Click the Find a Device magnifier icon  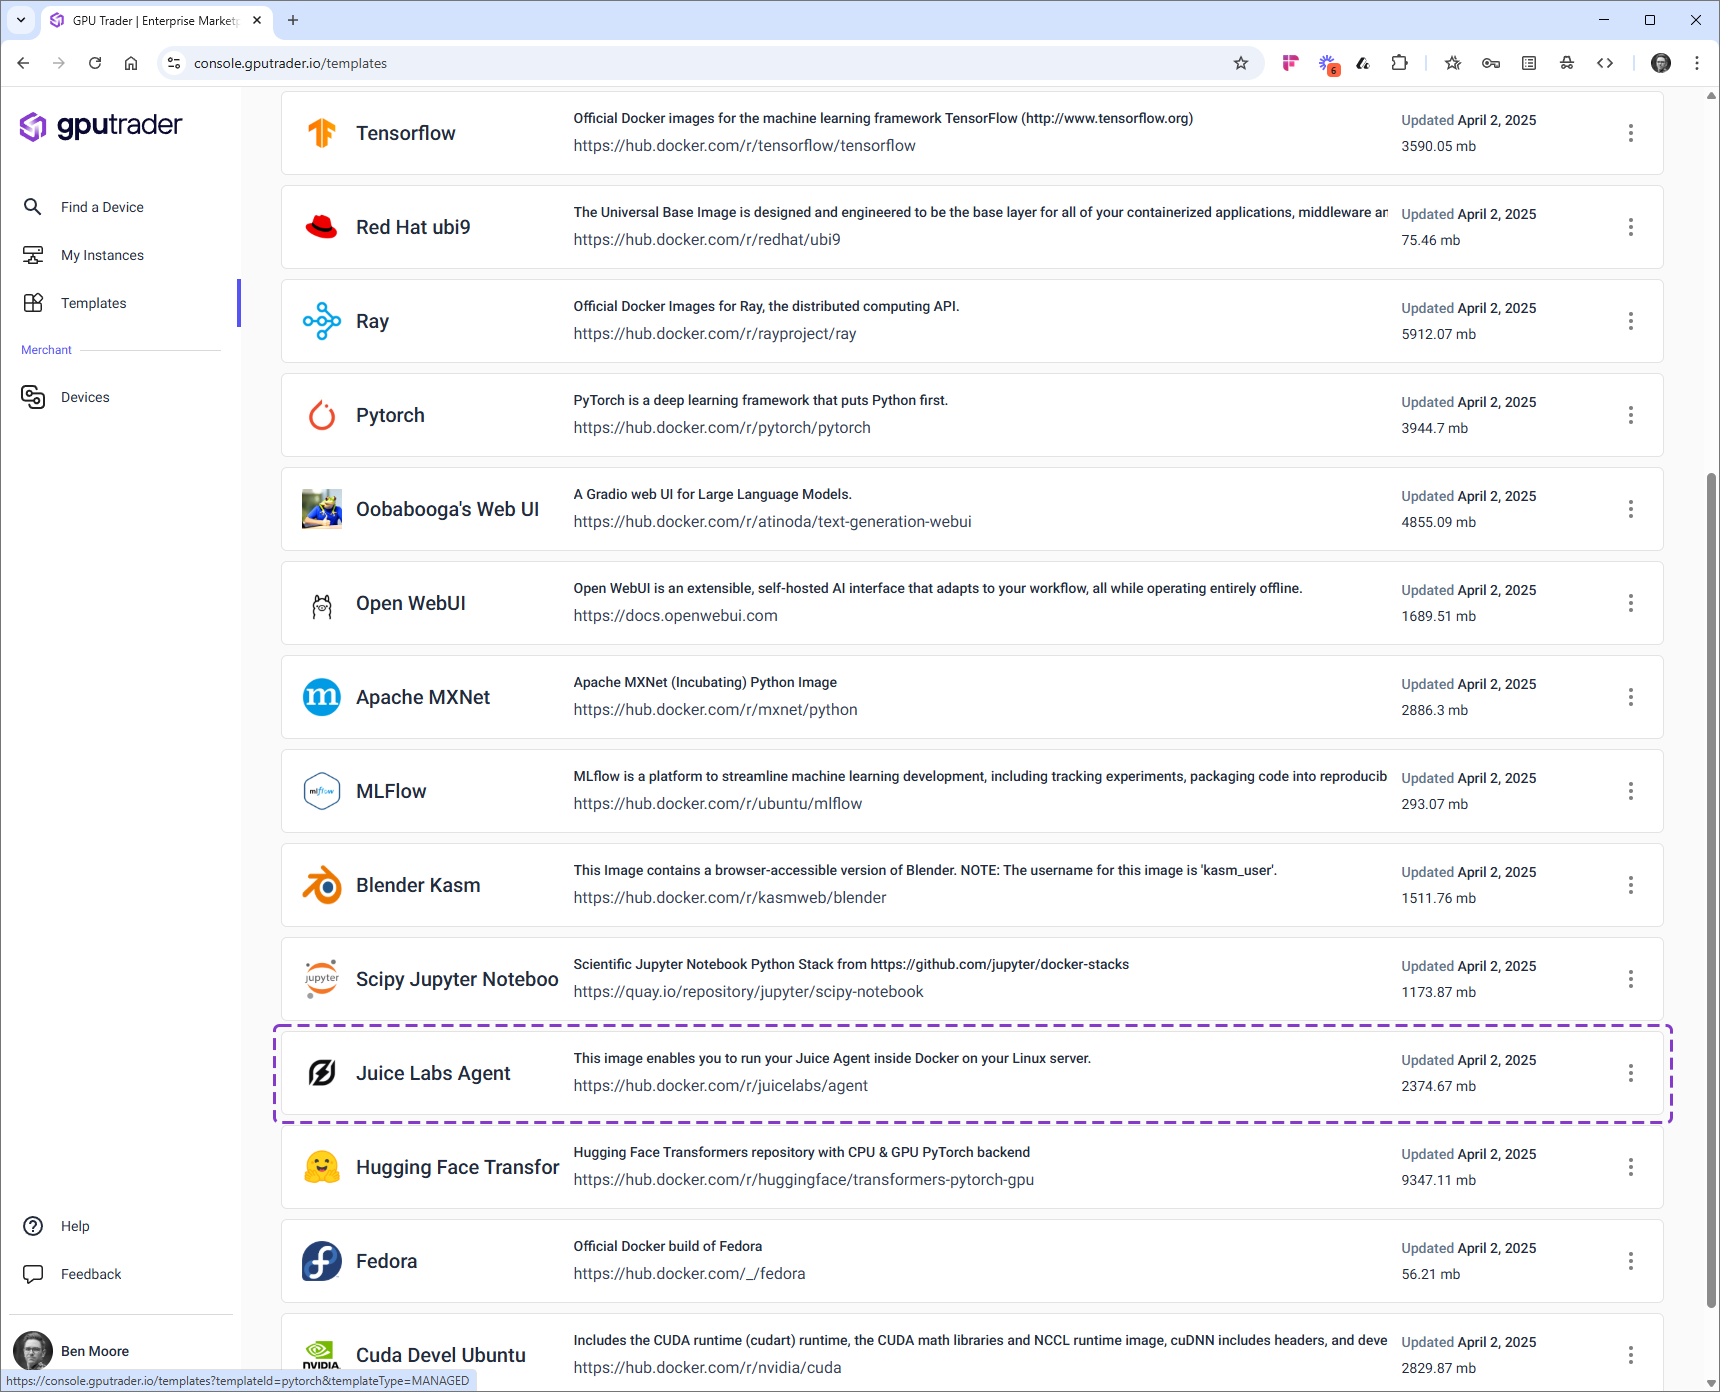click(33, 207)
